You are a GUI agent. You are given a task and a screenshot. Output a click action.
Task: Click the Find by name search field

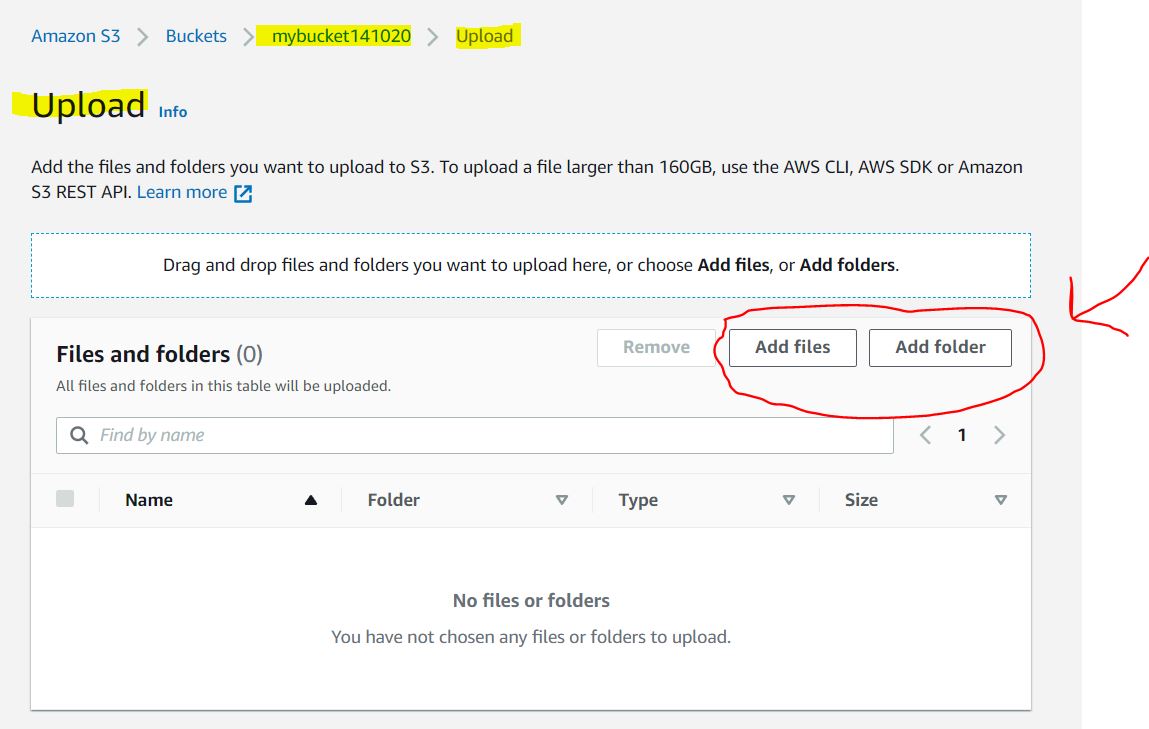[x=400, y=434]
